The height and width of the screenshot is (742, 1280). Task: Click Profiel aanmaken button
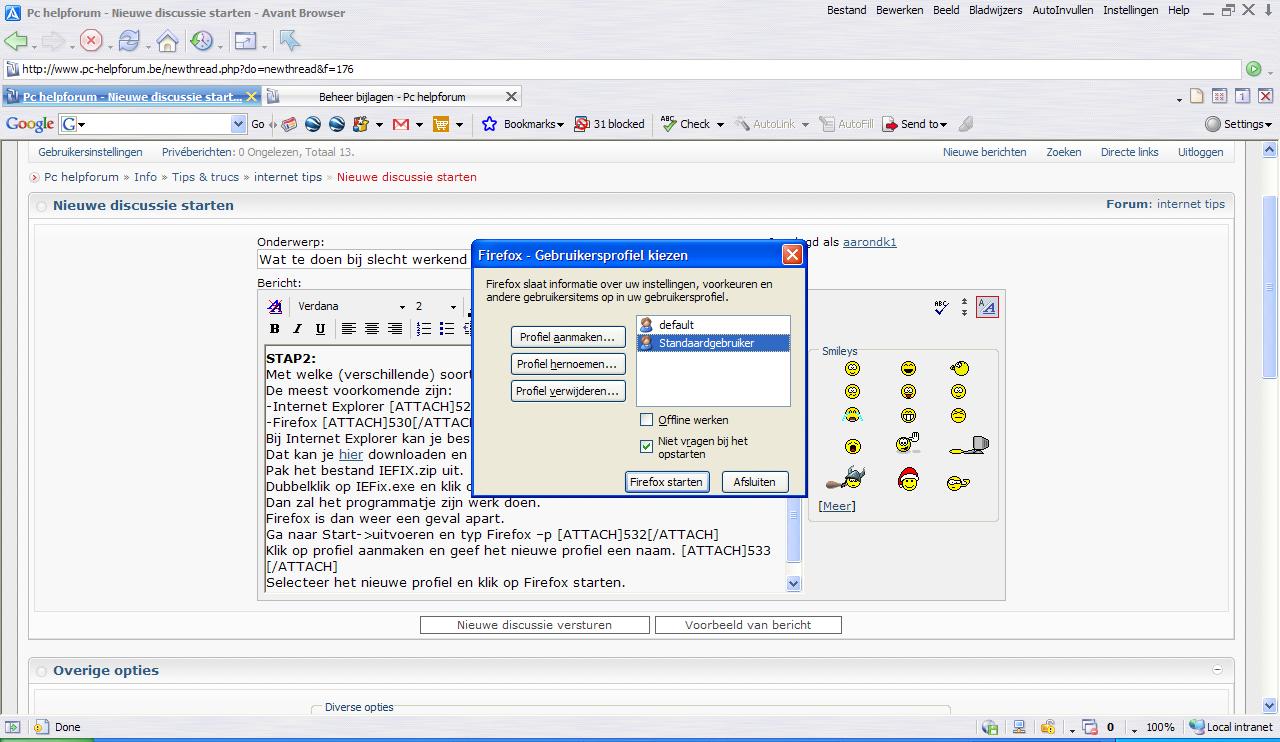pos(568,337)
